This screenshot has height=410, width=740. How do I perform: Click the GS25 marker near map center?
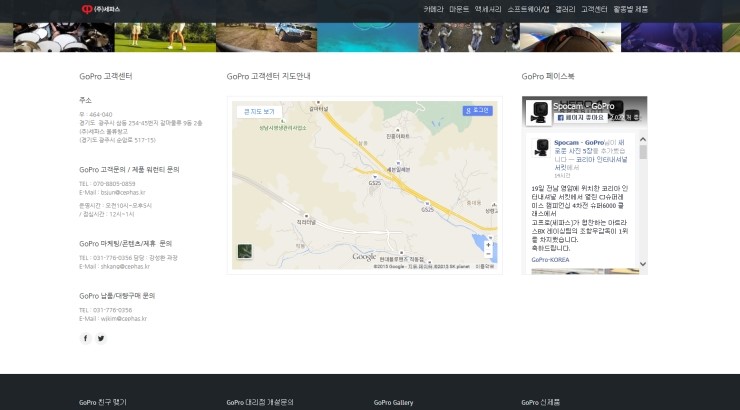click(x=375, y=177)
